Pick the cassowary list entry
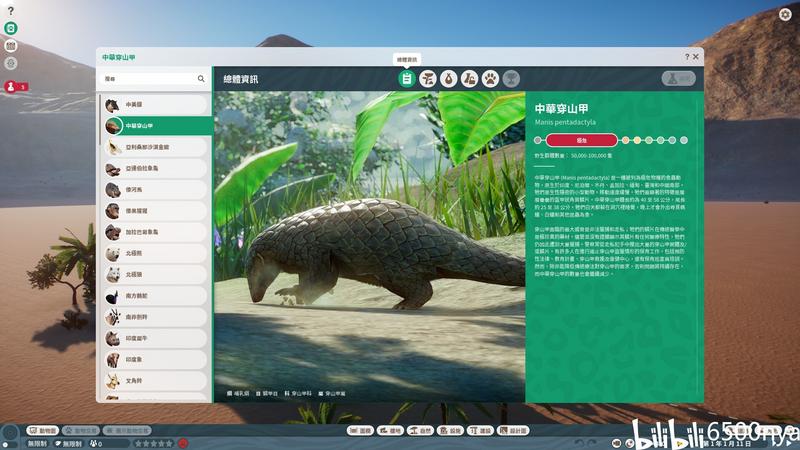Viewport: 800px width, 450px height. 156,296
